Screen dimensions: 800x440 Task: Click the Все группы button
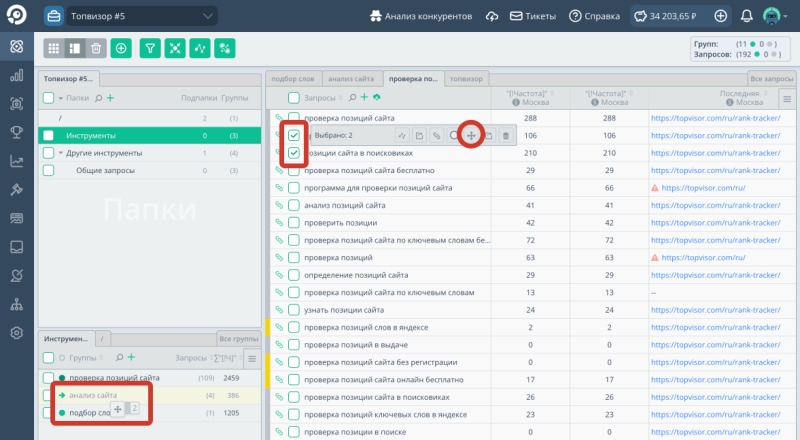click(238, 340)
